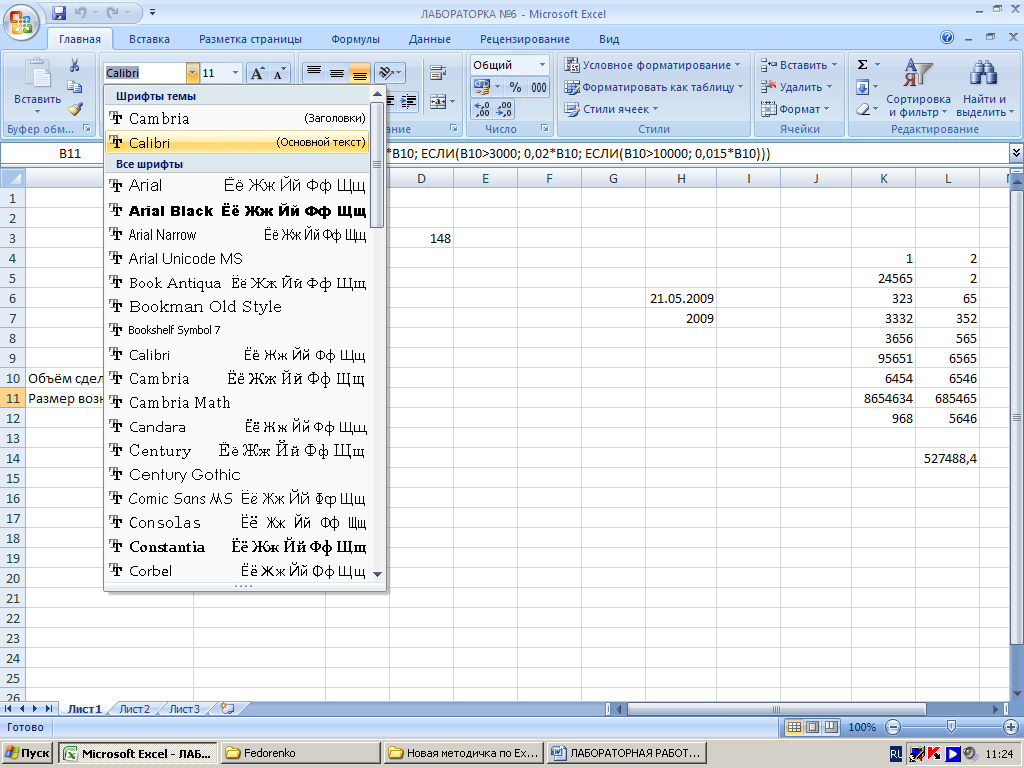This screenshot has width=1024, height=768.
Task: Switch to Page Layout view in status bar
Action: [812, 727]
